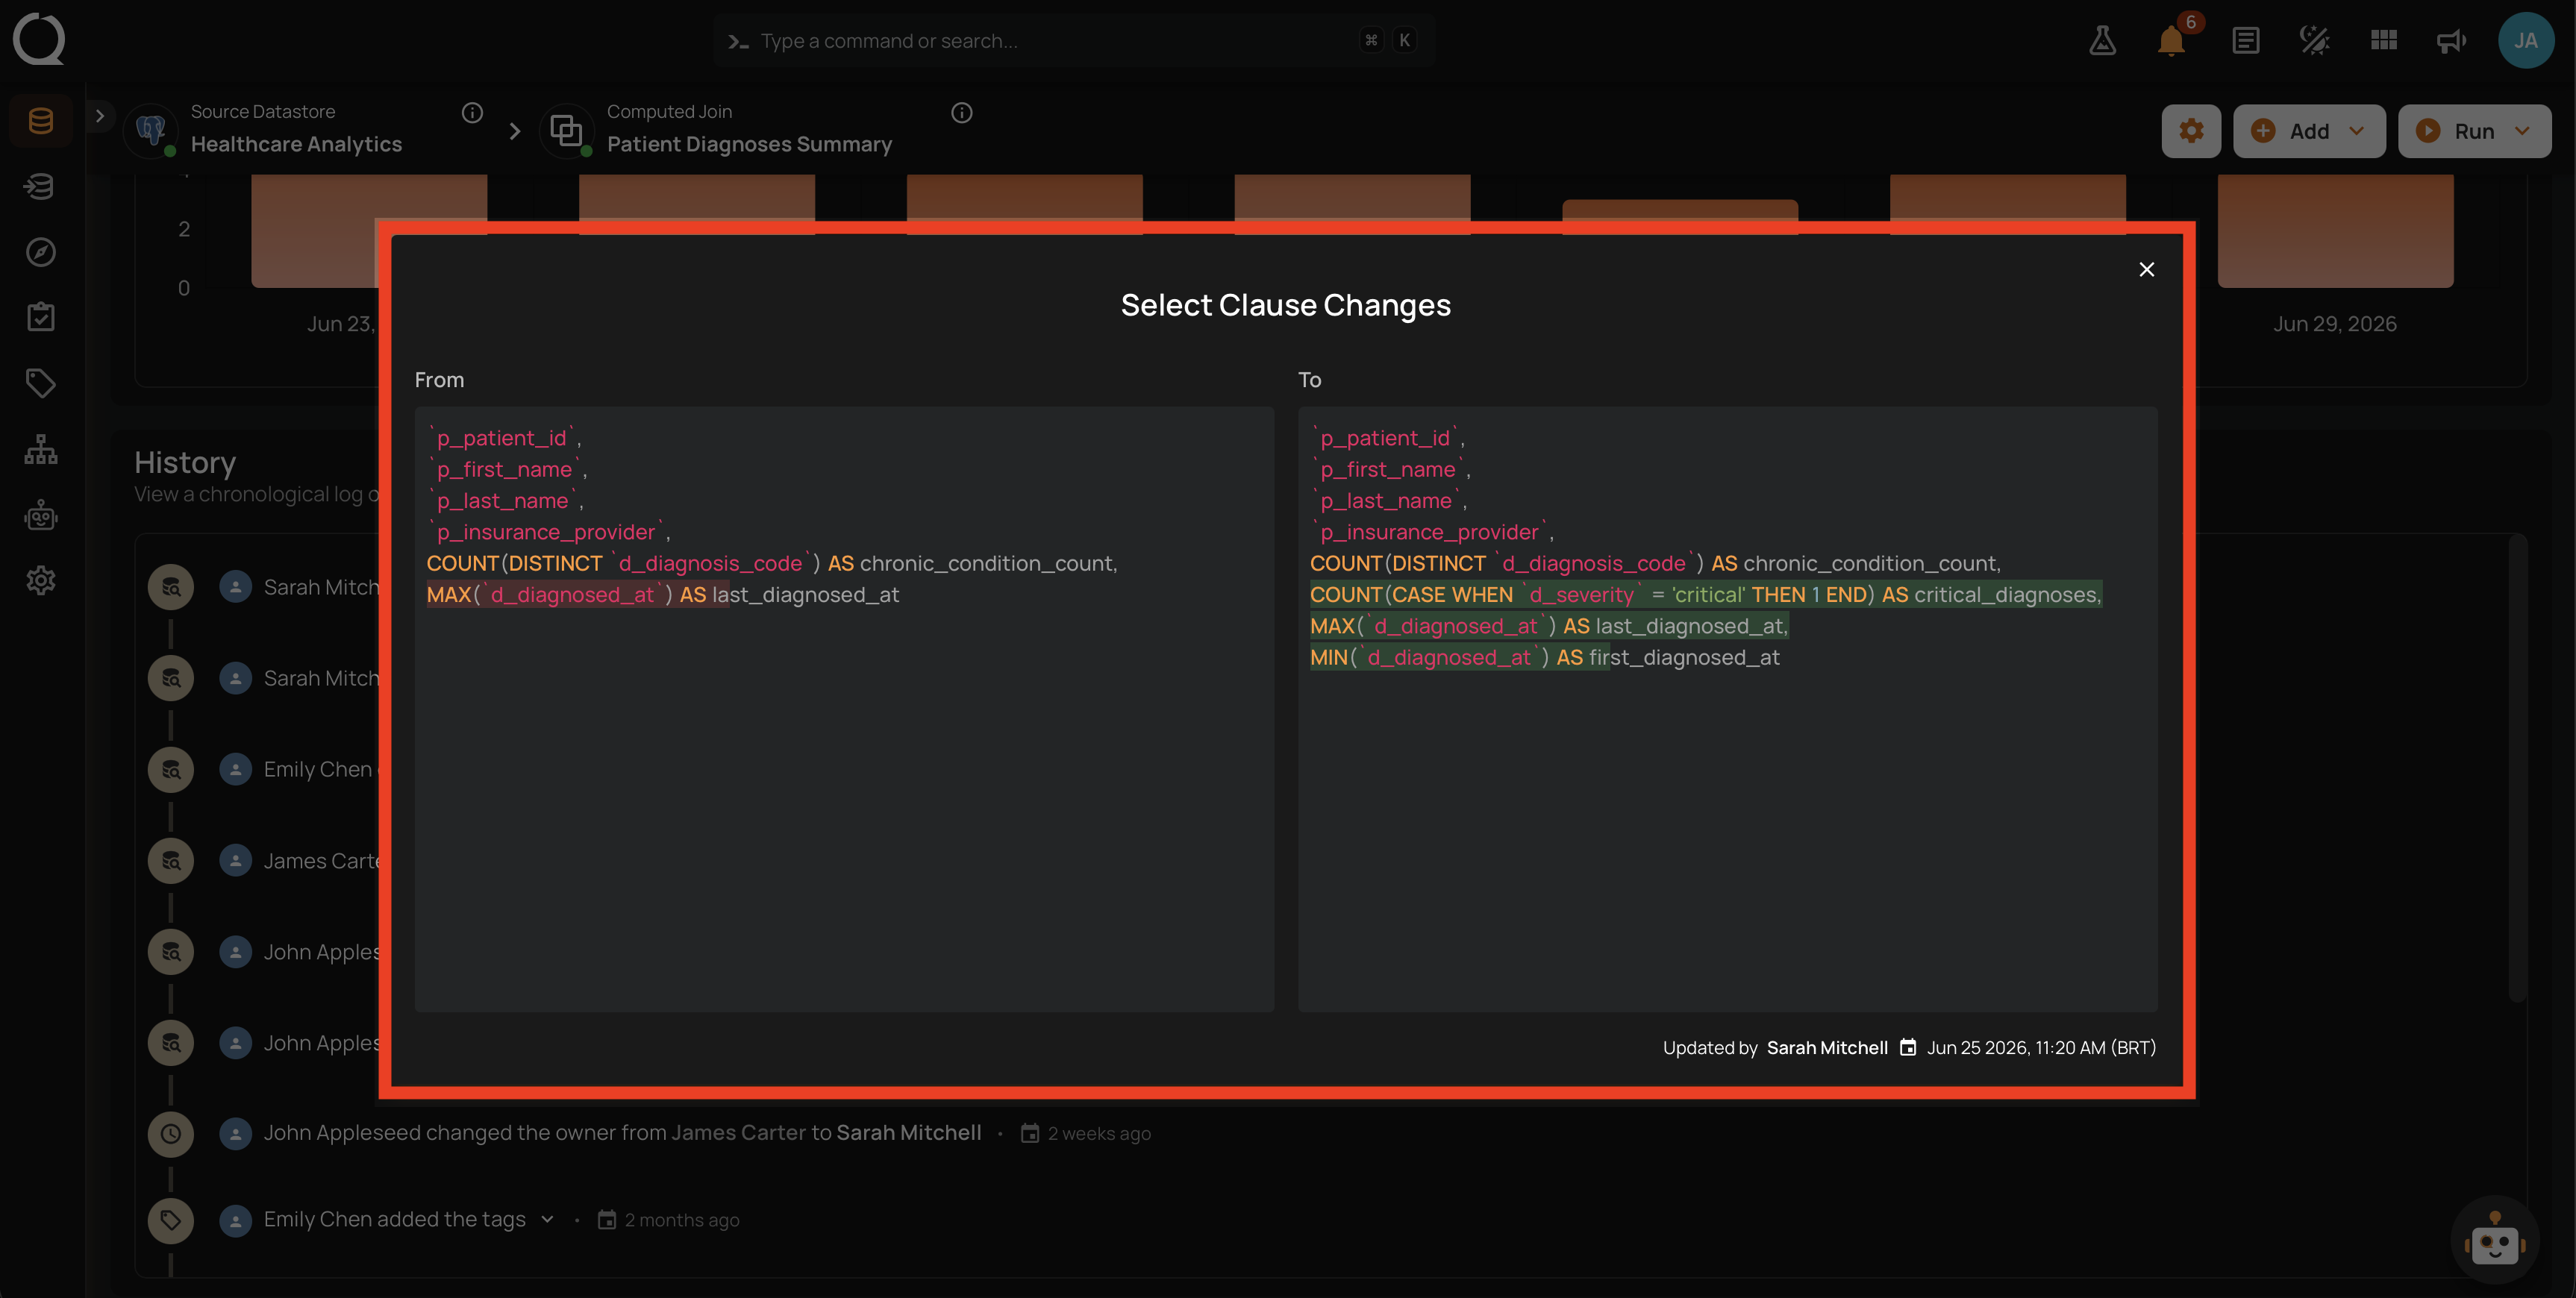
Task: Toggle the theme wand icon in top bar
Action: [x=2314, y=41]
